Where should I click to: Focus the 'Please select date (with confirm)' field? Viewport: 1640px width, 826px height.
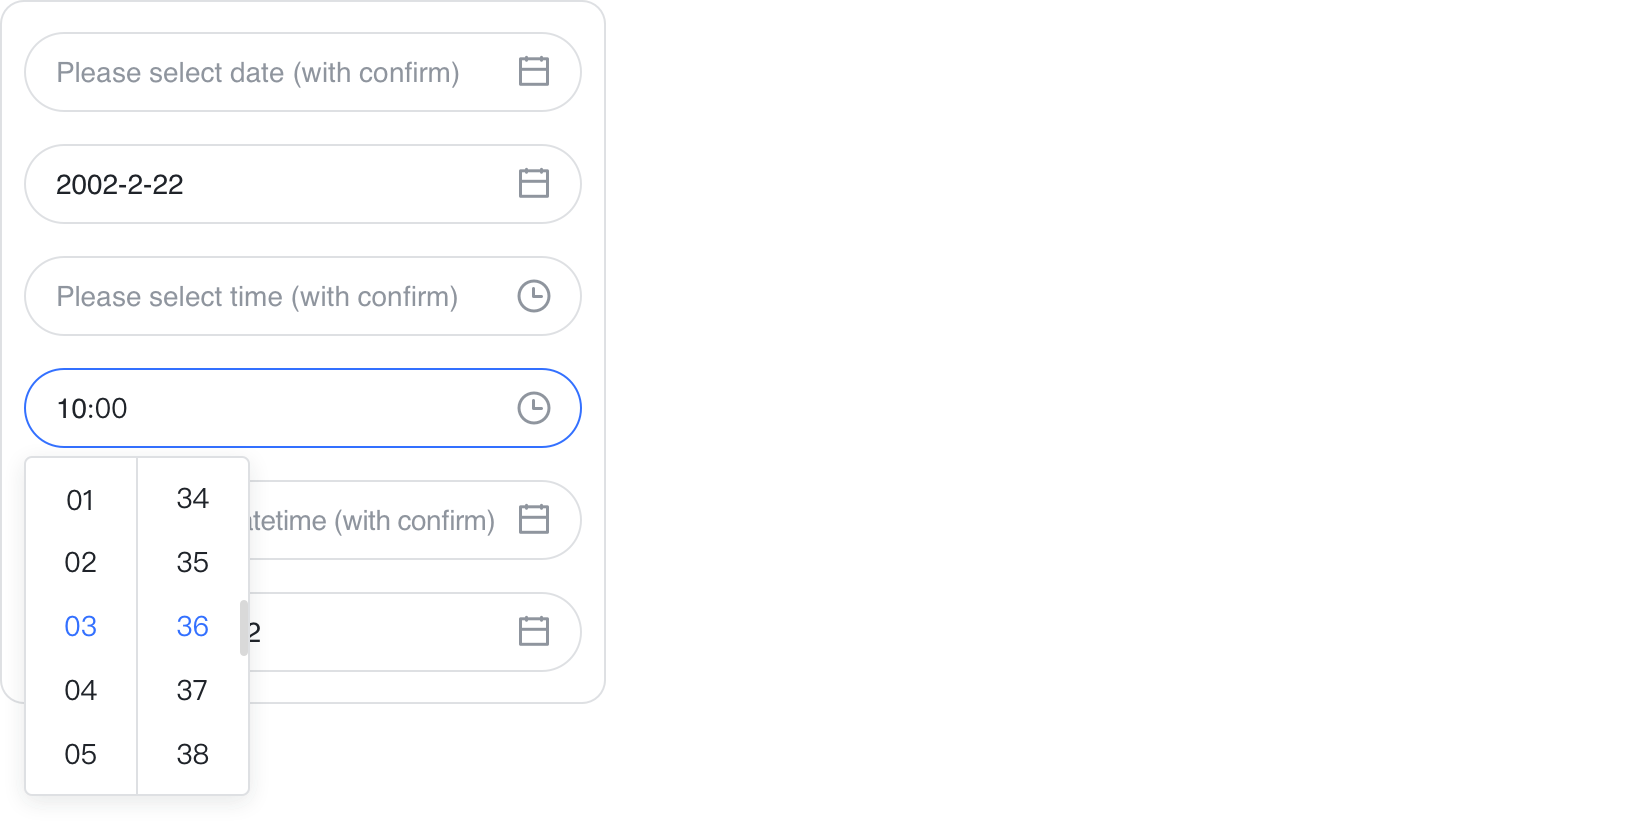point(258,72)
